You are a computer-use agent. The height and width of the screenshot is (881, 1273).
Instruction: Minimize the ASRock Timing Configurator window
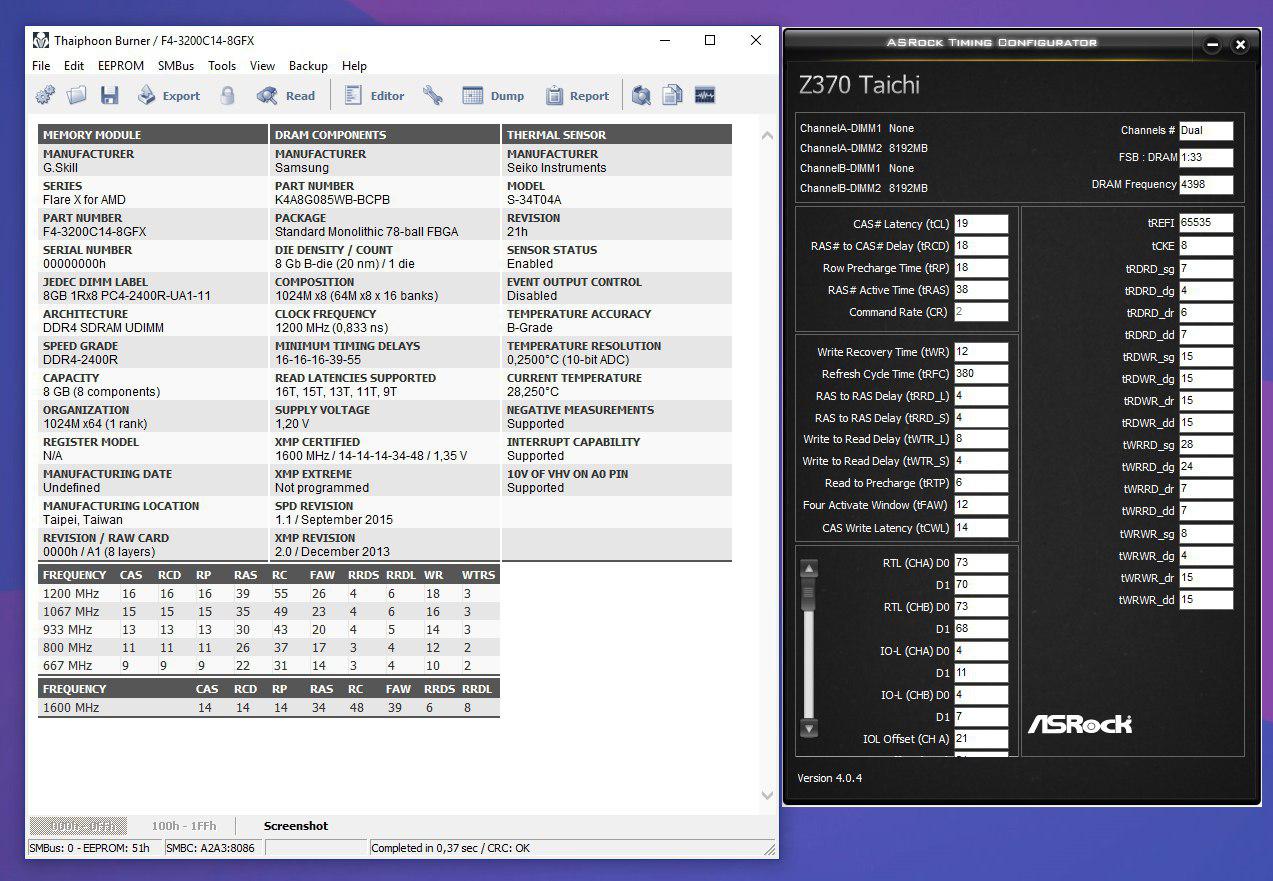point(1212,45)
